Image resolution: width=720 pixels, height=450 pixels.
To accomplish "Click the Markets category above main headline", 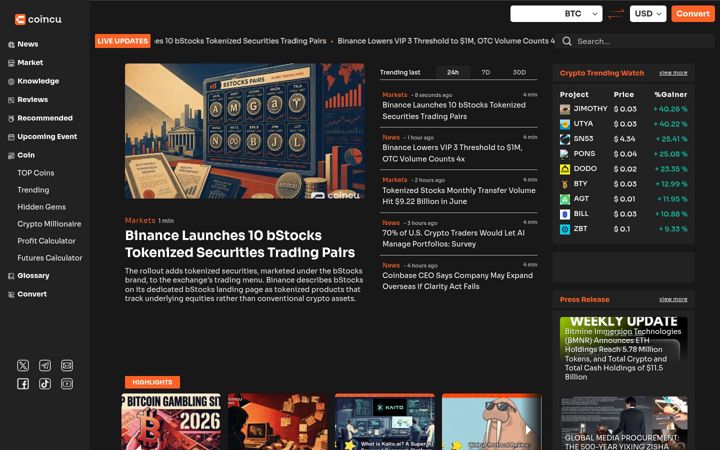I will click(x=140, y=220).
